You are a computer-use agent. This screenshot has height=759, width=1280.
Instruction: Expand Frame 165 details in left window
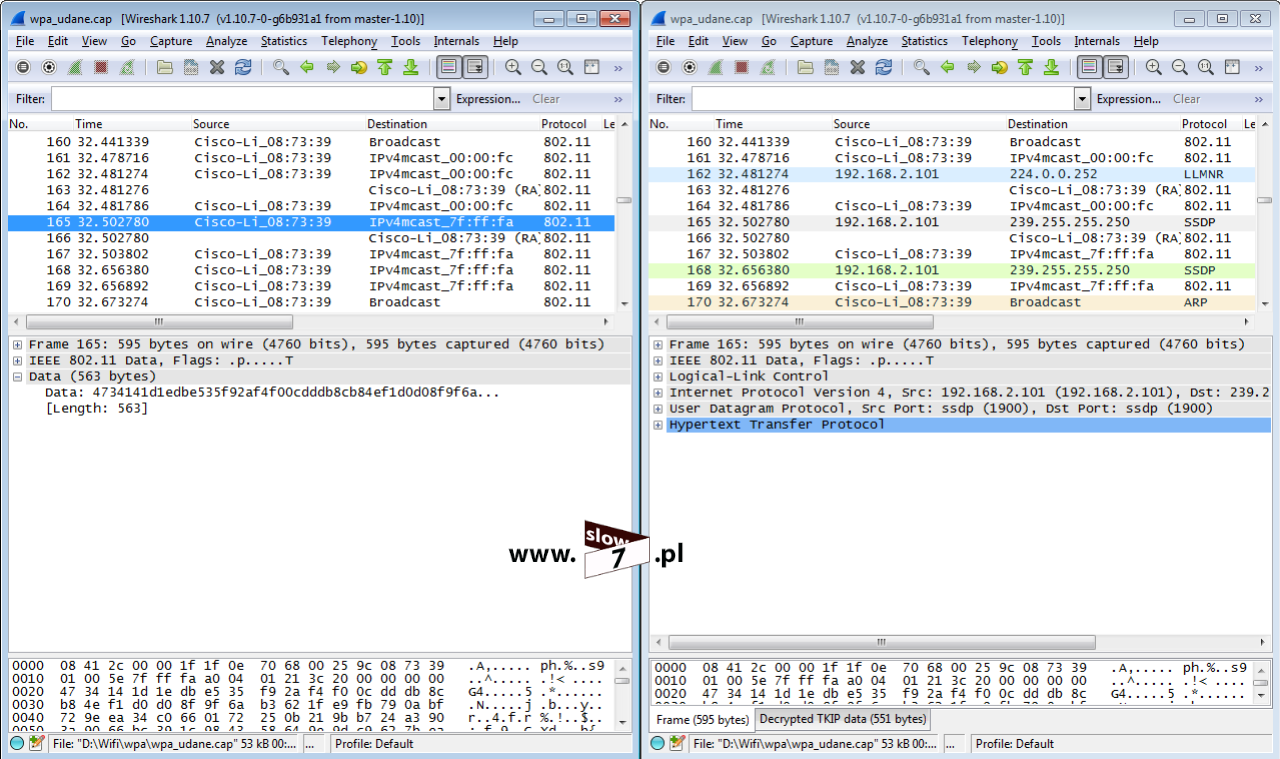coord(18,344)
